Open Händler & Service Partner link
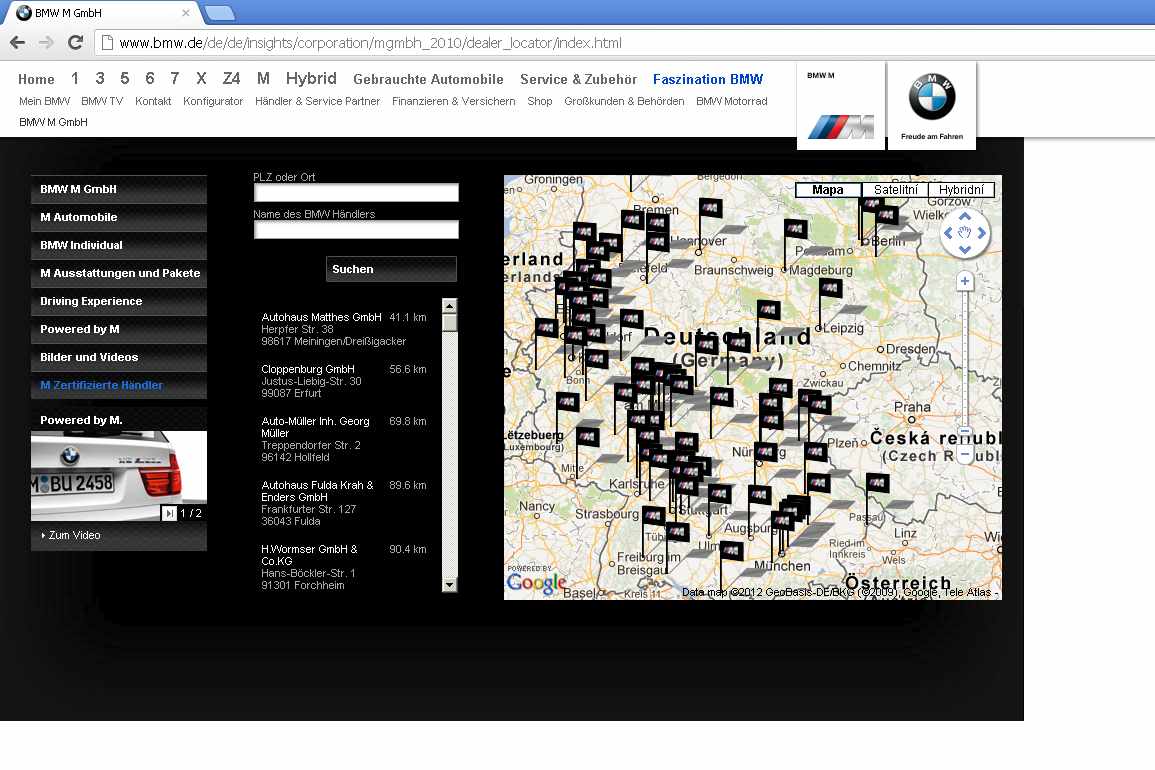 tap(317, 101)
